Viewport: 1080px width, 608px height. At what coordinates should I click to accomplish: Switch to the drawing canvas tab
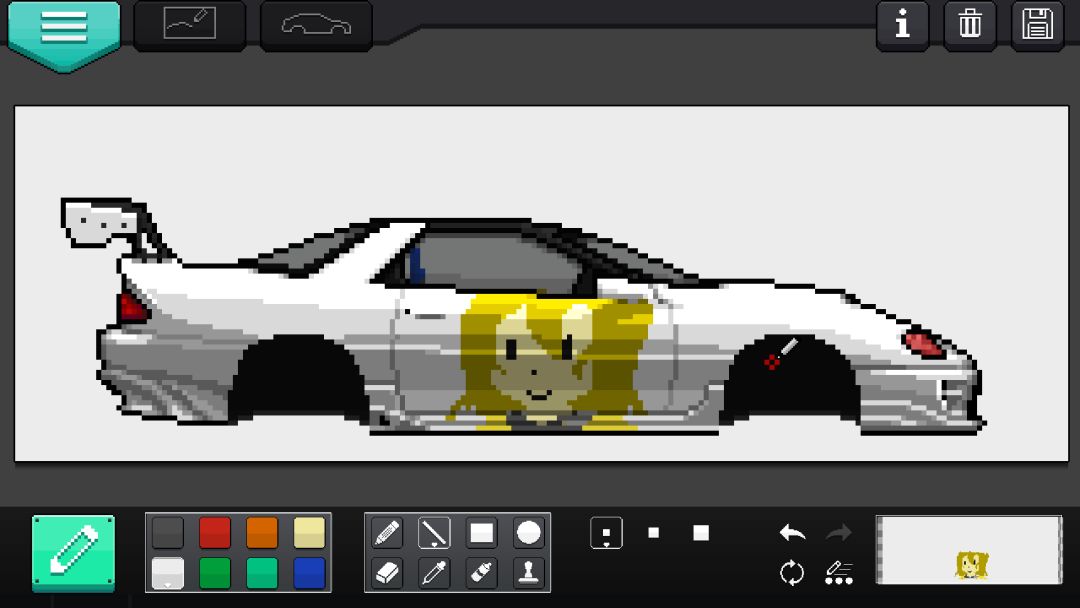pyautogui.click(x=189, y=25)
